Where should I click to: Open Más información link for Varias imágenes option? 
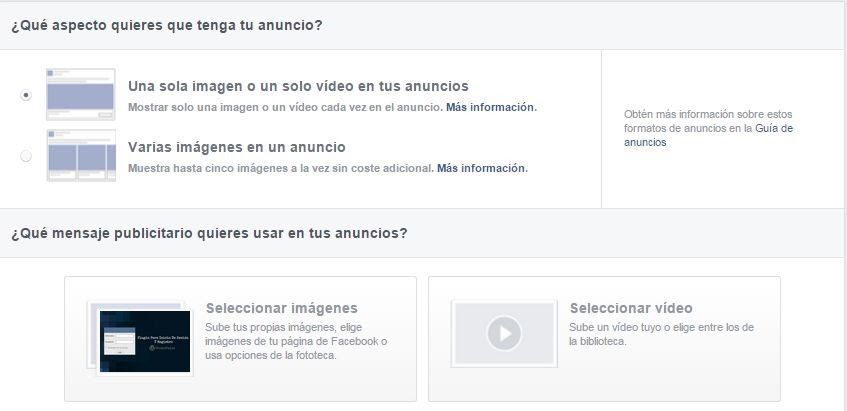tap(482, 168)
